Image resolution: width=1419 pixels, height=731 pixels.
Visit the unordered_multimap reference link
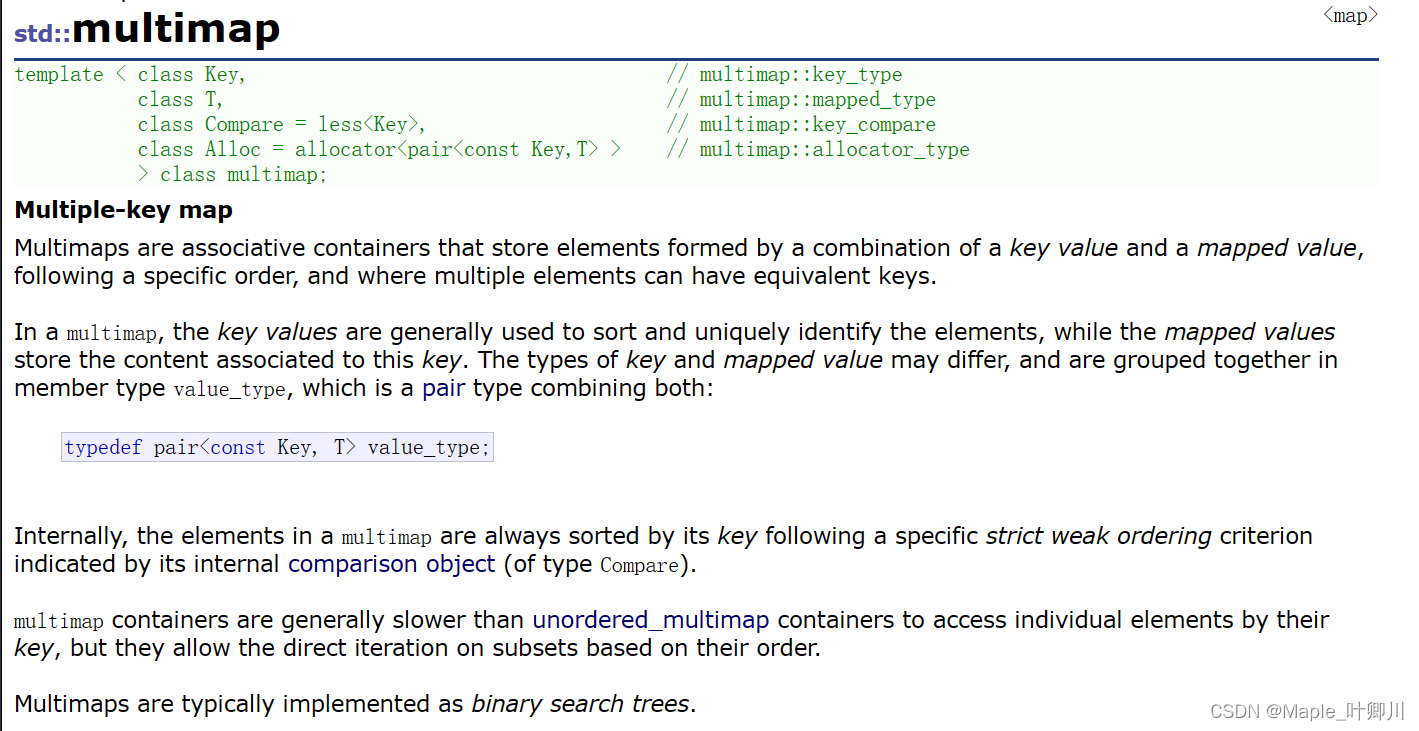pyautogui.click(x=650, y=620)
